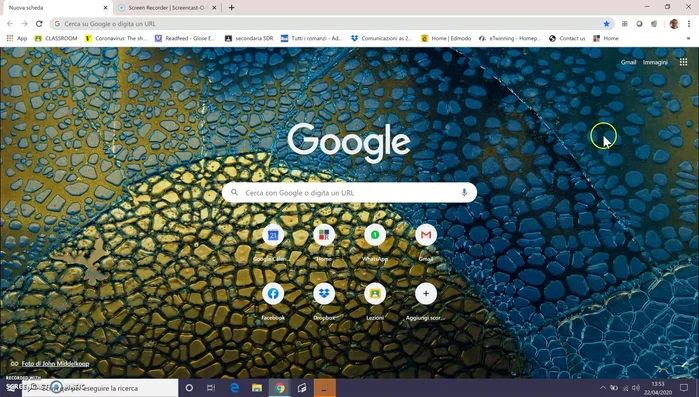Select the Nuova scheda tab
The width and height of the screenshot is (699, 397).
(53, 8)
